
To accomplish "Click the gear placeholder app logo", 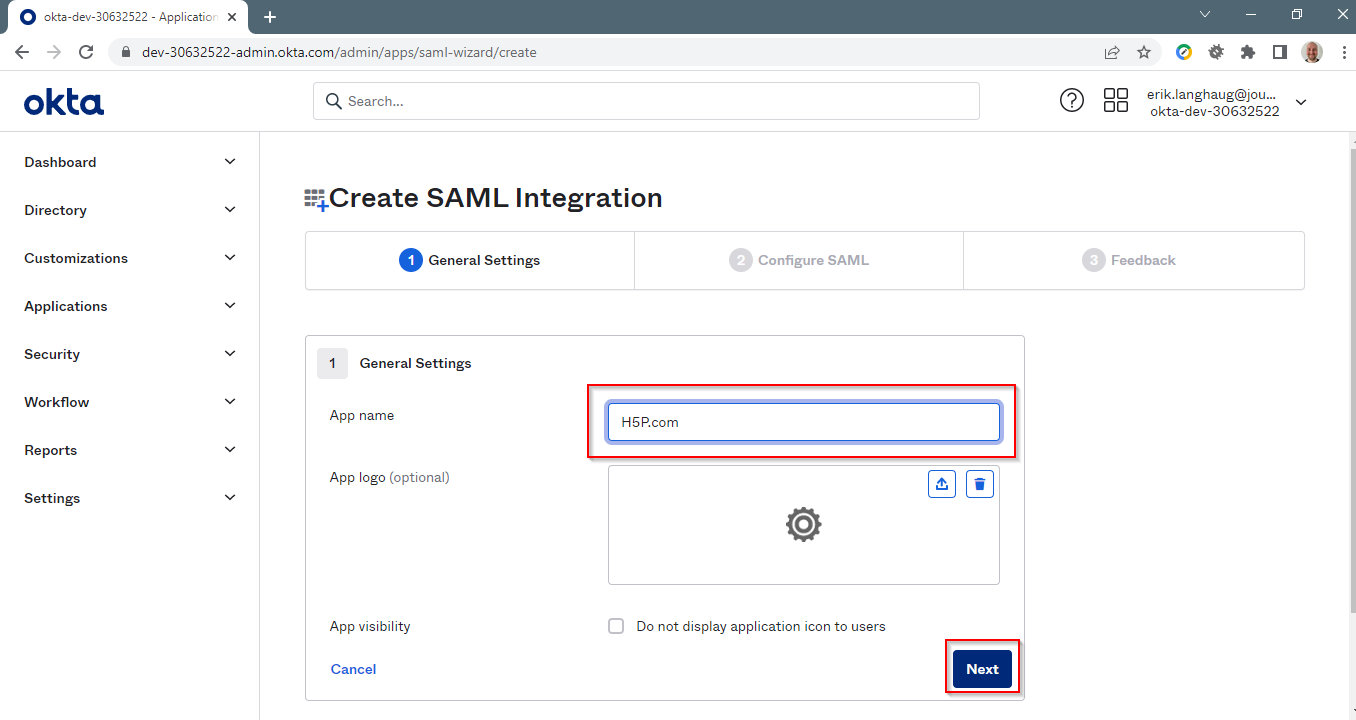I will tap(803, 524).
